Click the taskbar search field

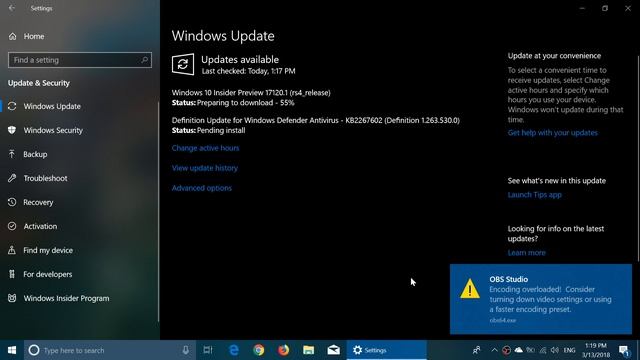pyautogui.click(x=109, y=350)
